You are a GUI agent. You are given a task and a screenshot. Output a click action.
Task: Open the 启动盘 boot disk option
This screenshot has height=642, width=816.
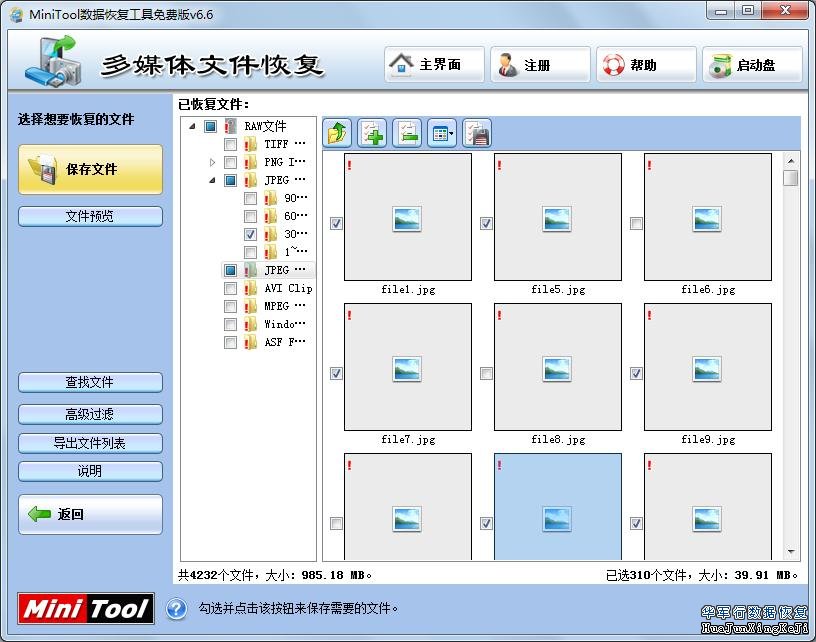point(751,65)
